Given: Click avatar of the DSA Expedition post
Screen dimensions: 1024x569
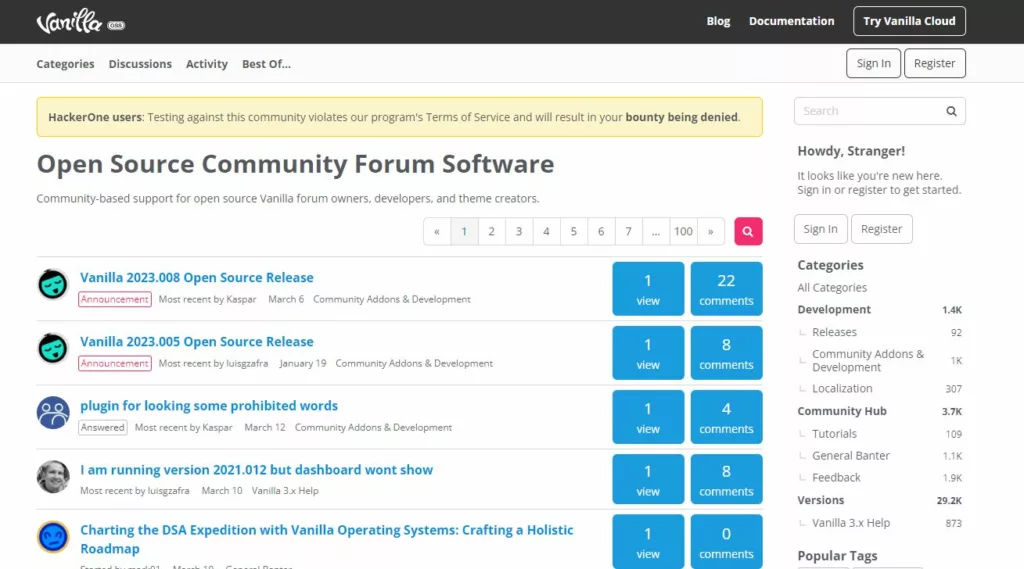Looking at the screenshot, I should pyautogui.click(x=53, y=537).
